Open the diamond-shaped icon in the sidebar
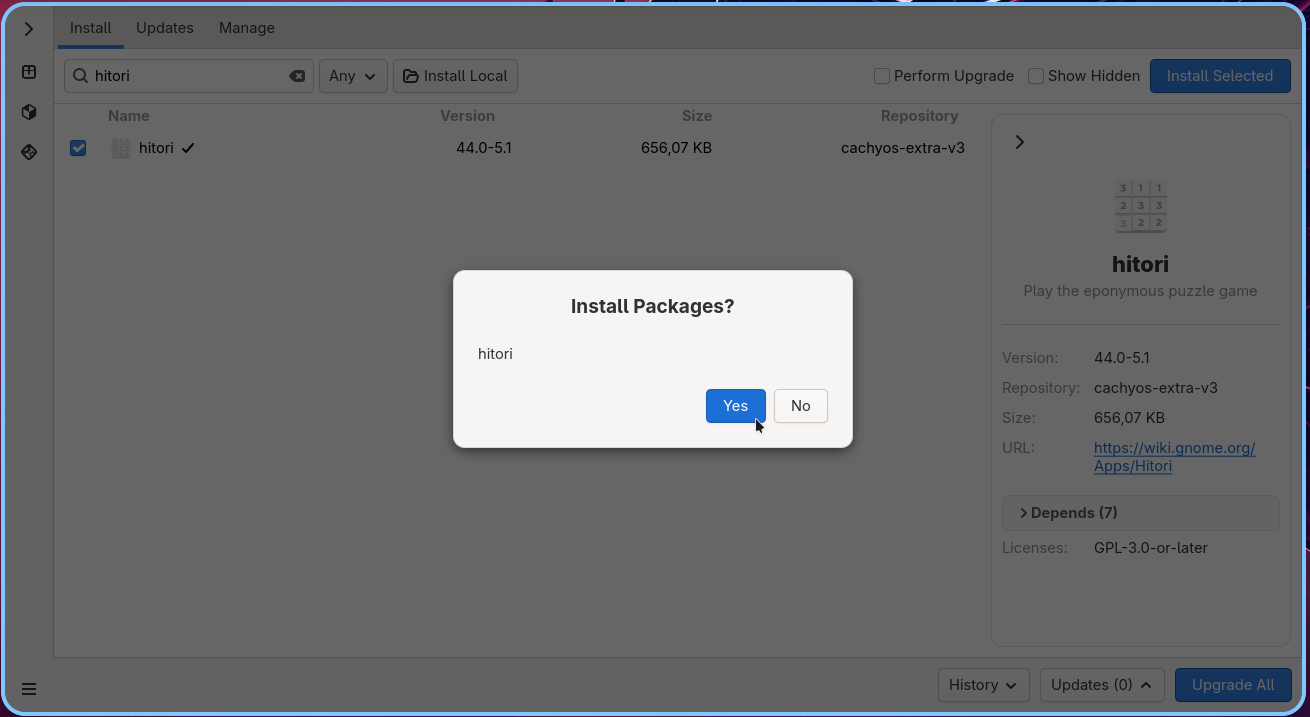Screen dimensions: 1310x717 [x=29, y=152]
